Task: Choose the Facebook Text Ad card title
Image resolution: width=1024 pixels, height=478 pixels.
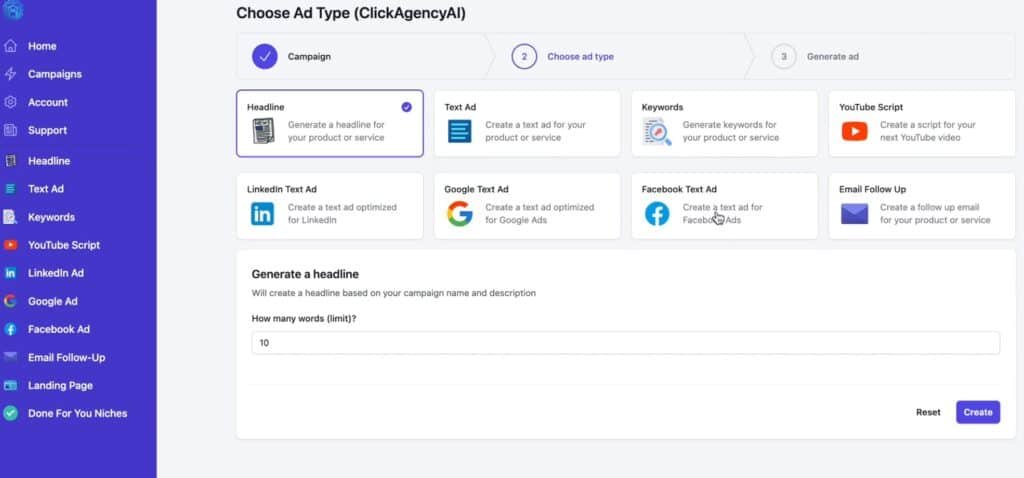Action: (x=679, y=189)
